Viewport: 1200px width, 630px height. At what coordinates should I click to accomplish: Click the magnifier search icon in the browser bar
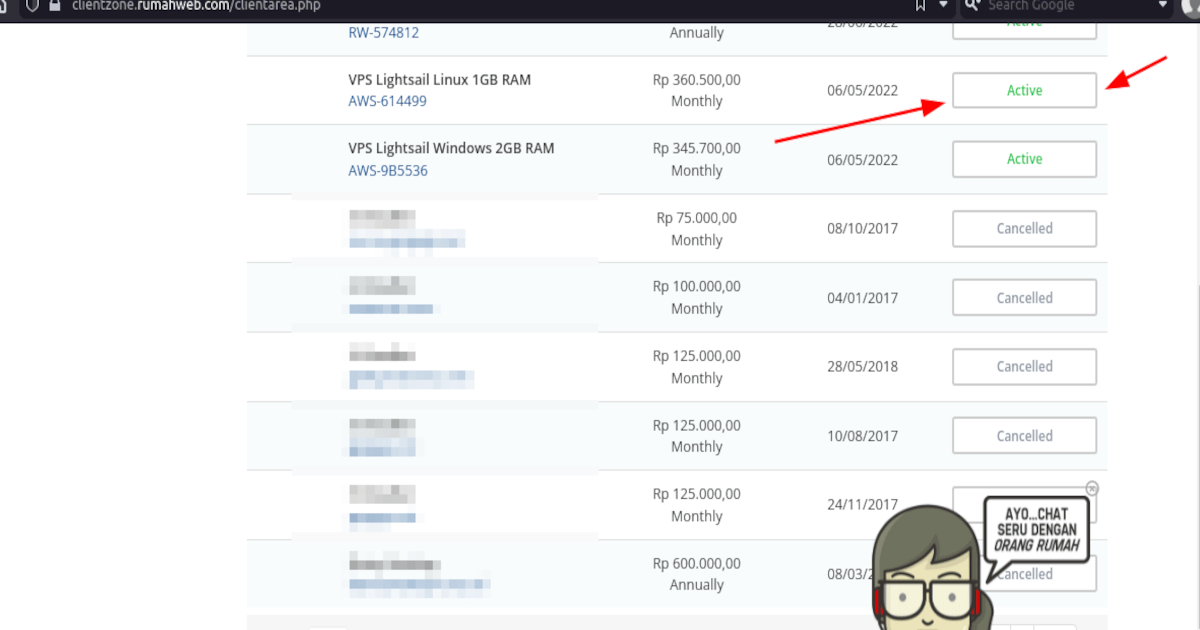pyautogui.click(x=972, y=4)
